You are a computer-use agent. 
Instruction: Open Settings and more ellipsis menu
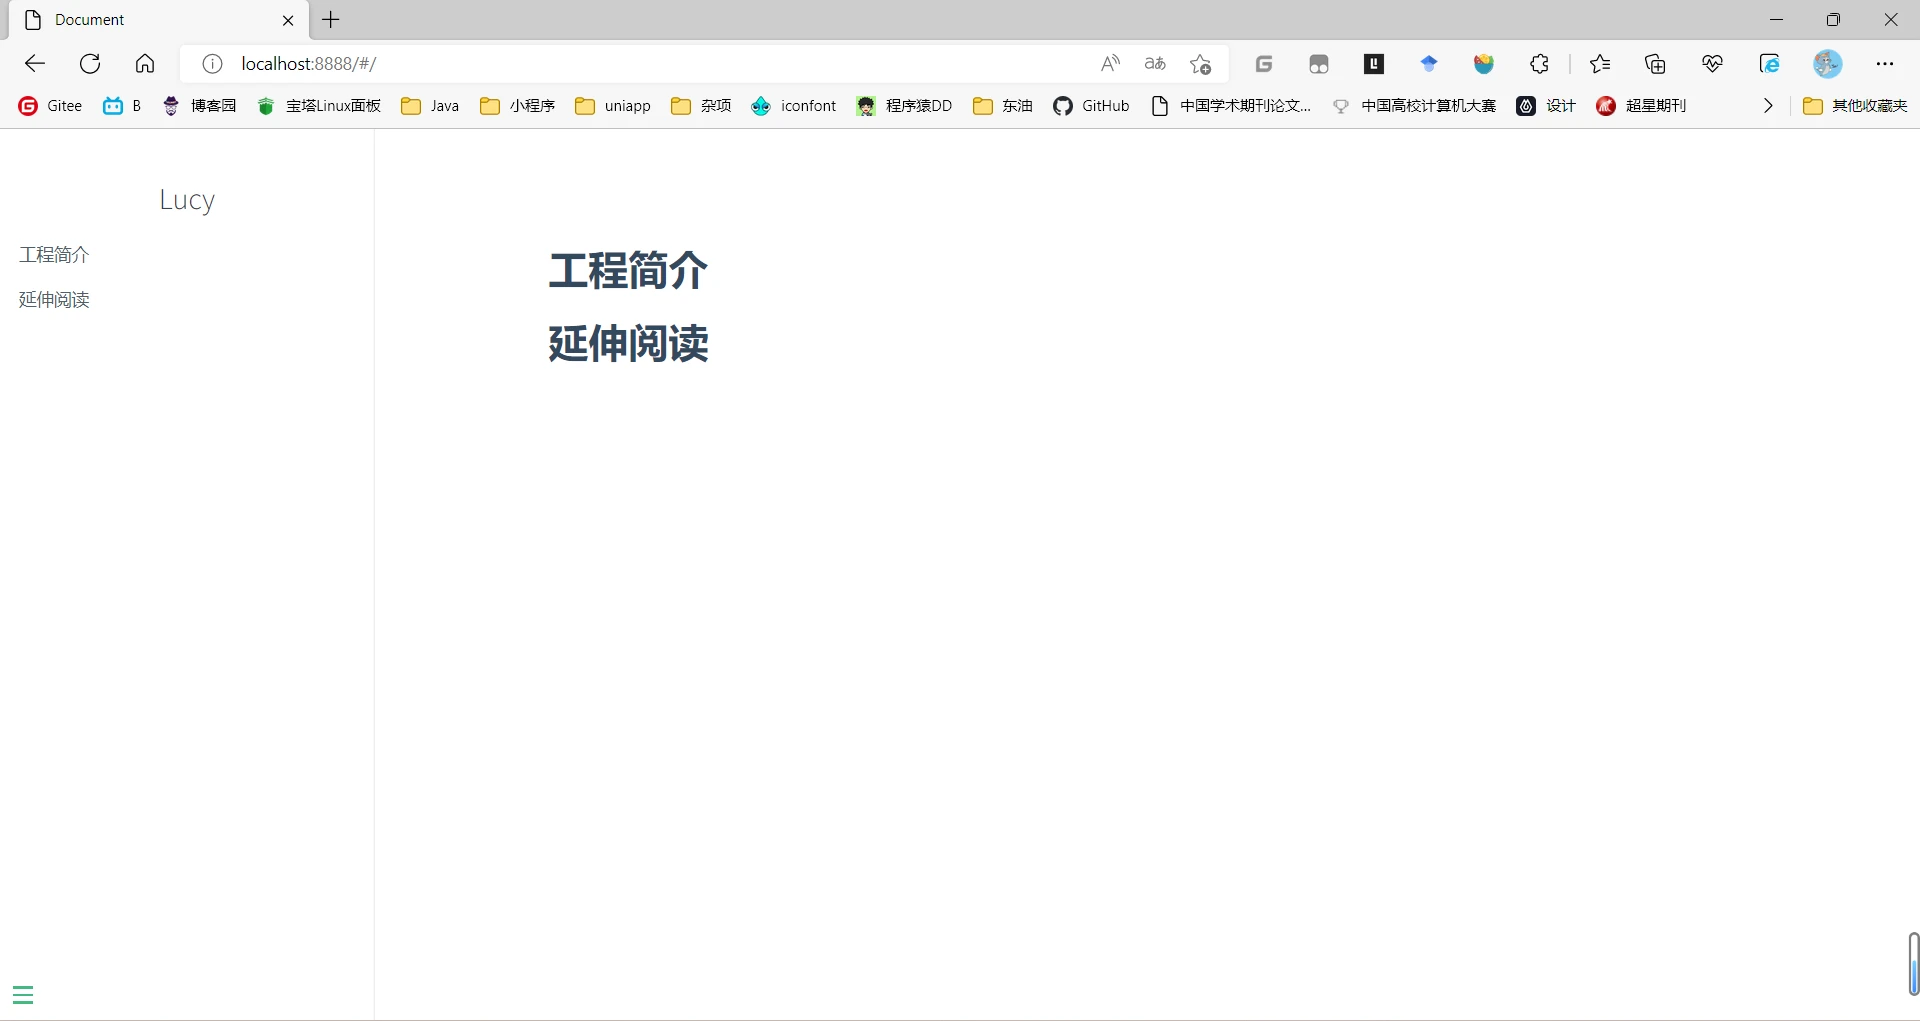(x=1885, y=64)
